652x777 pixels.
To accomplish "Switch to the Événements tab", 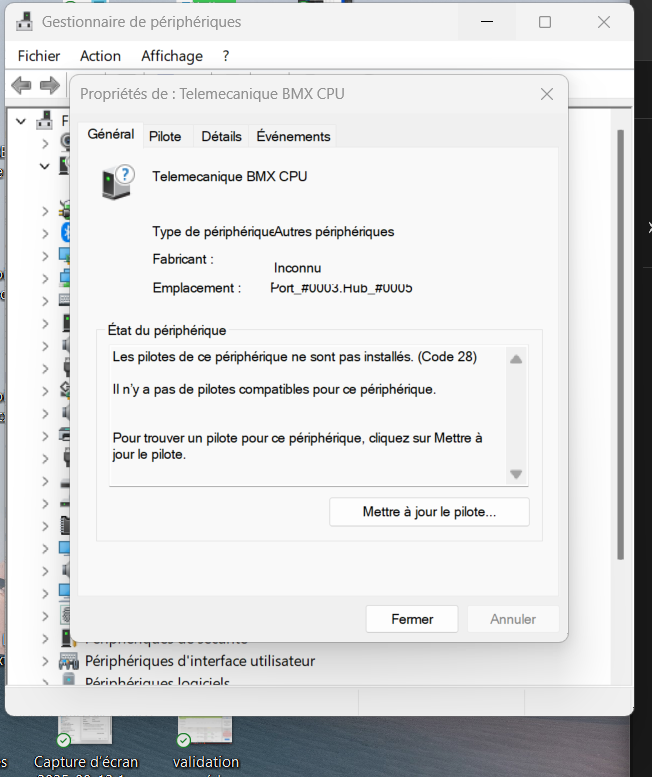I will click(x=293, y=136).
